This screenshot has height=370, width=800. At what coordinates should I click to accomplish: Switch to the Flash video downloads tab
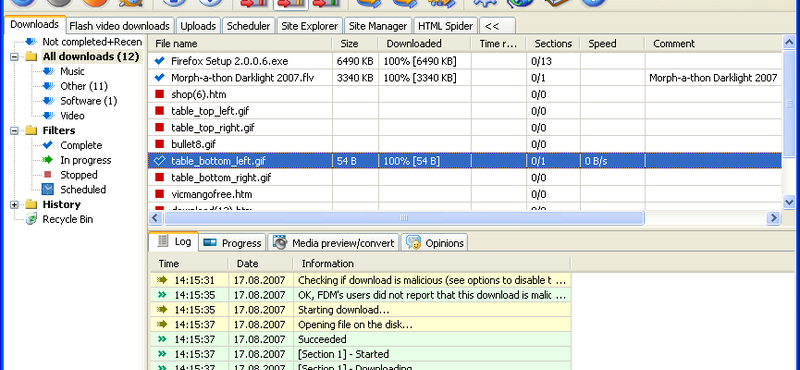tap(119, 26)
